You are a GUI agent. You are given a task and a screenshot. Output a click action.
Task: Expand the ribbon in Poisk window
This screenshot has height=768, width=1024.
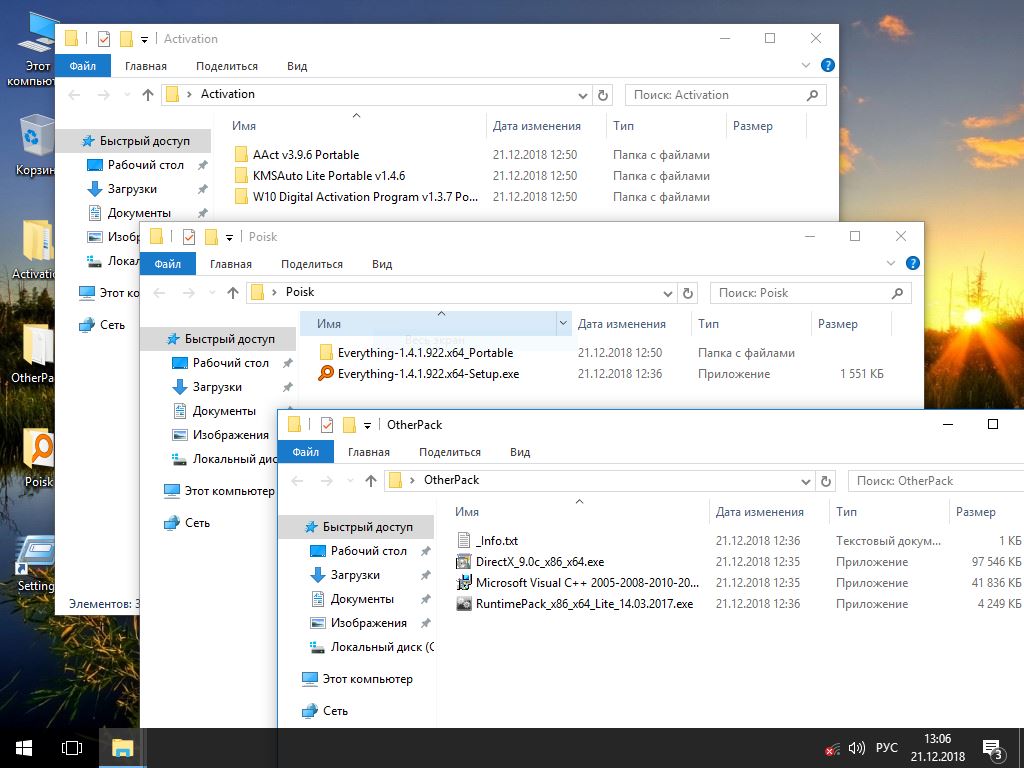tap(891, 263)
